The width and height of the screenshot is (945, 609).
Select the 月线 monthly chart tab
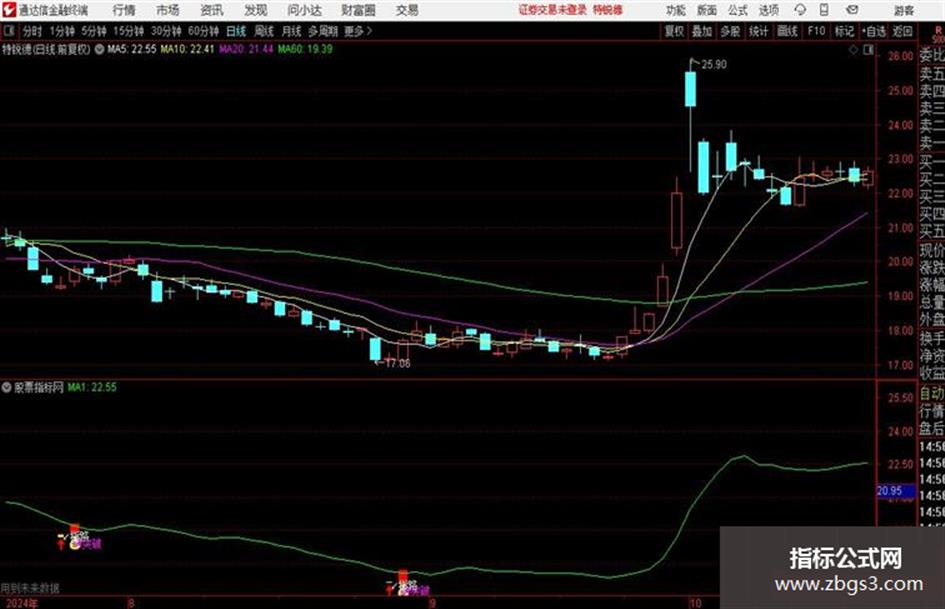click(292, 31)
